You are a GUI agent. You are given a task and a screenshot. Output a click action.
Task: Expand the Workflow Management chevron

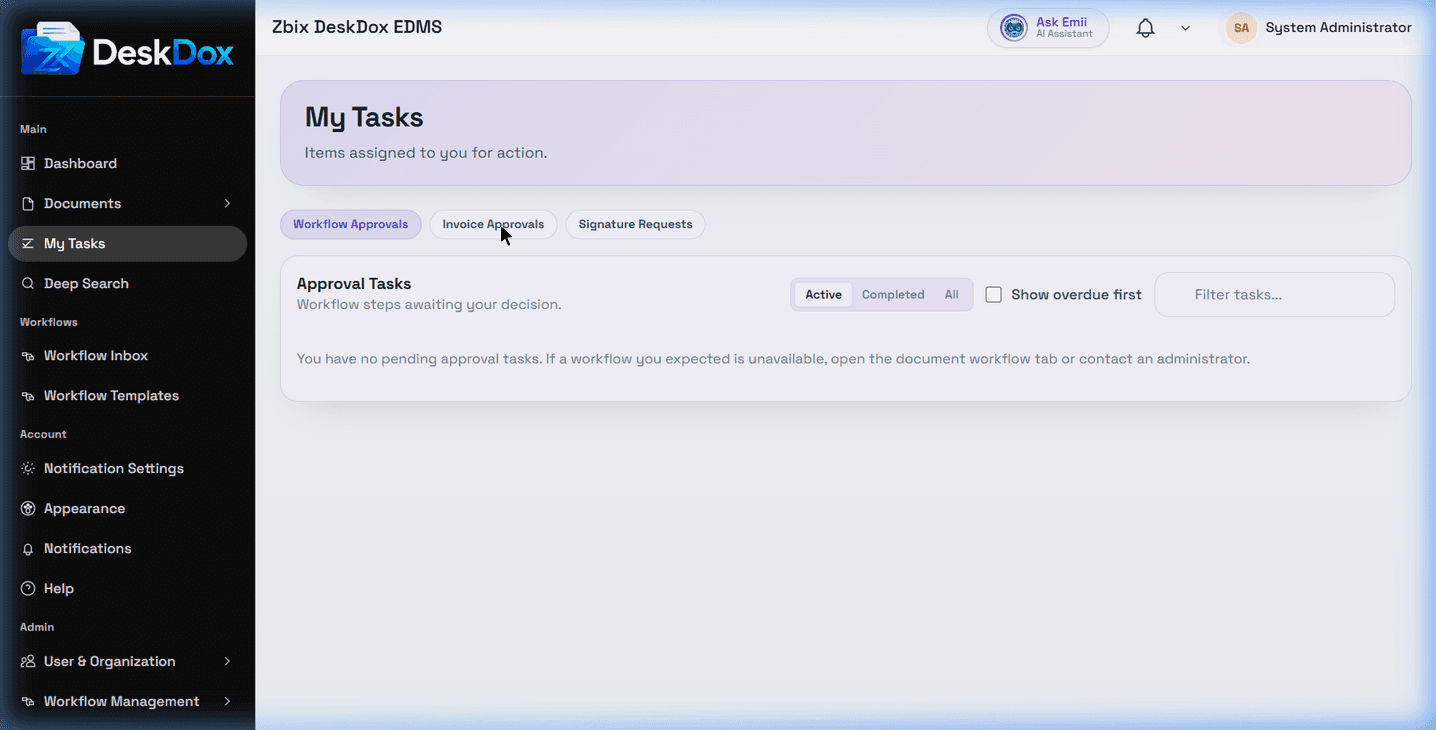227,701
